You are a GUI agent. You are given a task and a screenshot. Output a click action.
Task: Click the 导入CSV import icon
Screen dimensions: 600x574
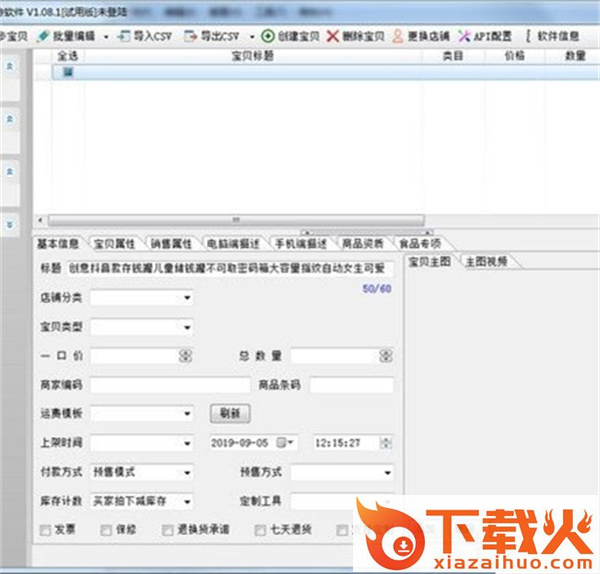[125, 35]
